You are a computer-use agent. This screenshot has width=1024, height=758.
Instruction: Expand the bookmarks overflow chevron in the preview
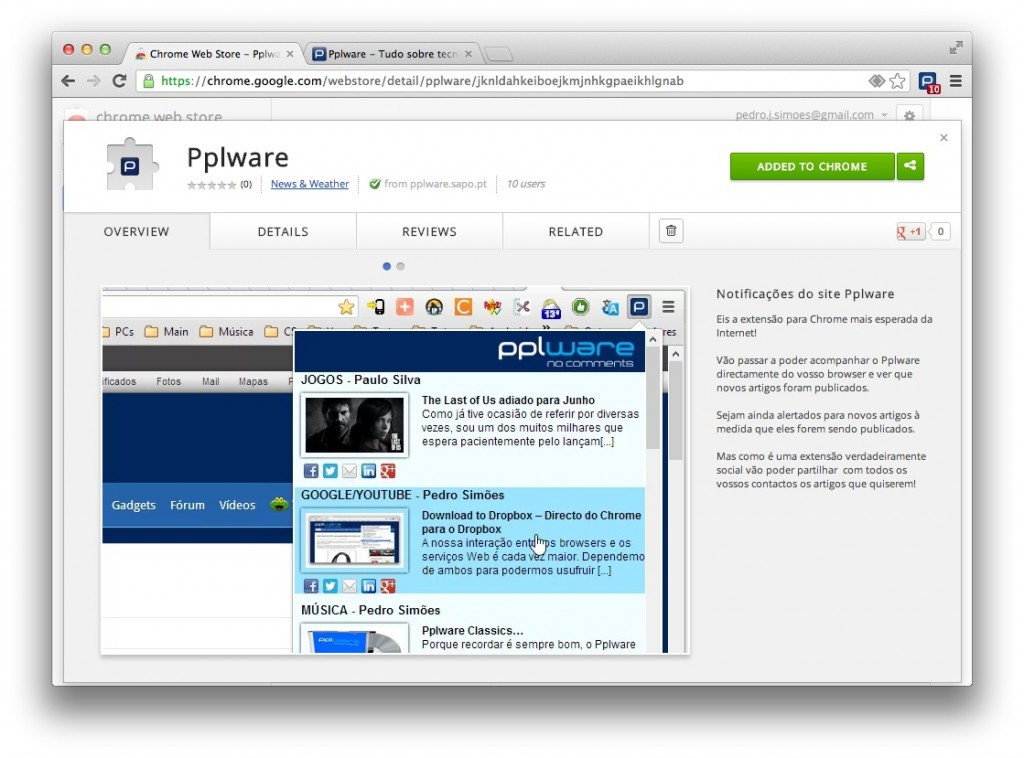(546, 329)
